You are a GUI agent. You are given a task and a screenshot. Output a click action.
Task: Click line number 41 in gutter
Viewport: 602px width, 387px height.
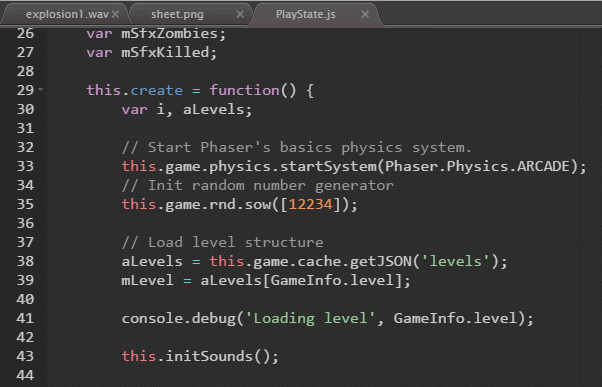click(x=25, y=318)
